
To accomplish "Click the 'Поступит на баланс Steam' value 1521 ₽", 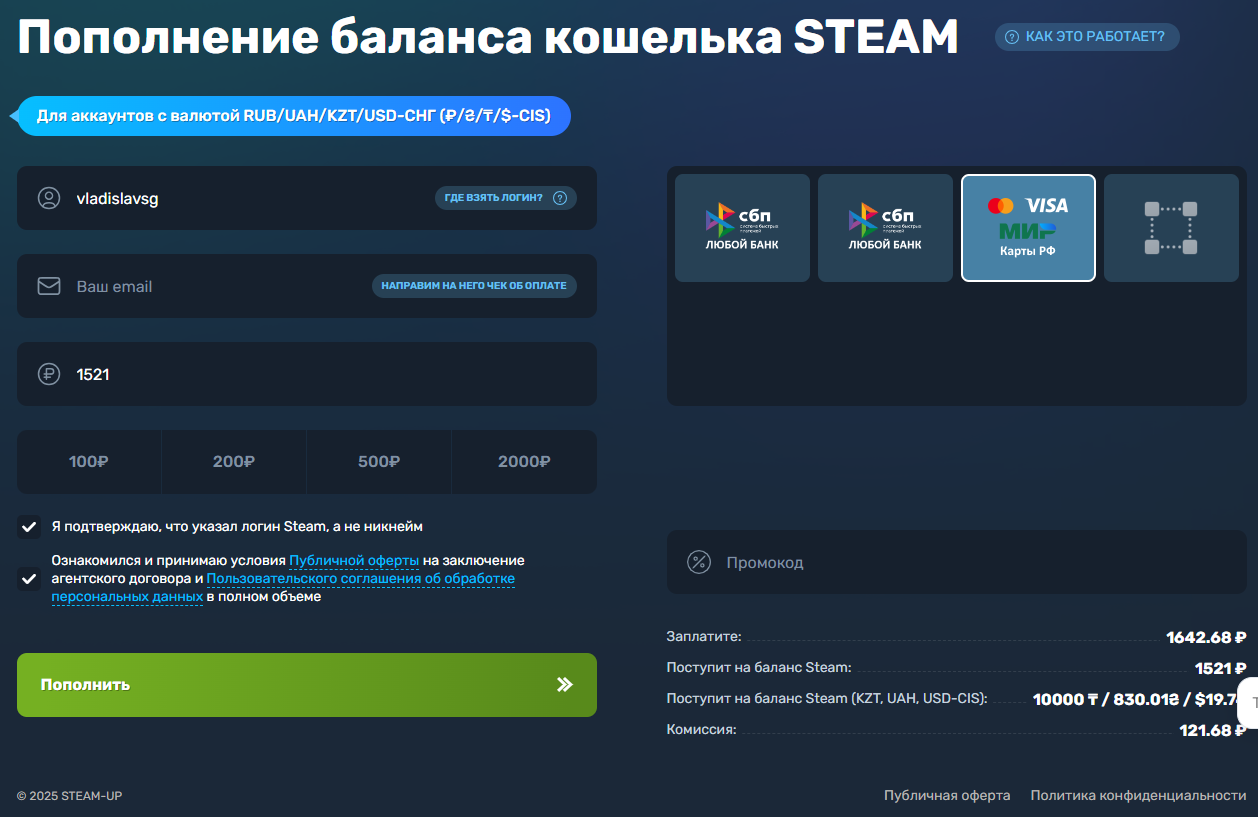I will pyautogui.click(x=1220, y=668).
